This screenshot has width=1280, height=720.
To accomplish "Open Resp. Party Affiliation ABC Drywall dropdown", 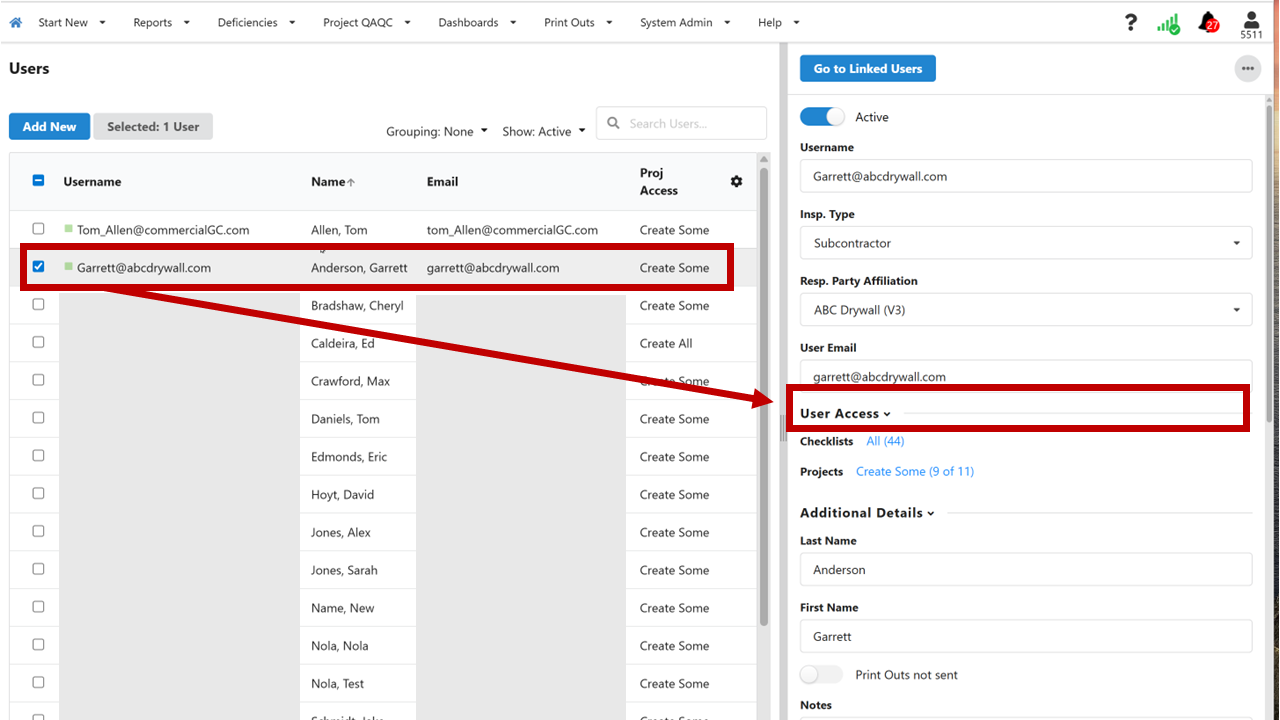I will pyautogui.click(x=1026, y=310).
